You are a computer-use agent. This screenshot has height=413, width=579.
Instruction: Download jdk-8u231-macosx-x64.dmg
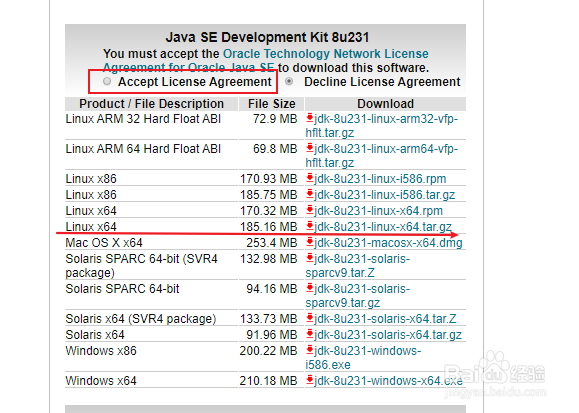pyautogui.click(x=388, y=243)
